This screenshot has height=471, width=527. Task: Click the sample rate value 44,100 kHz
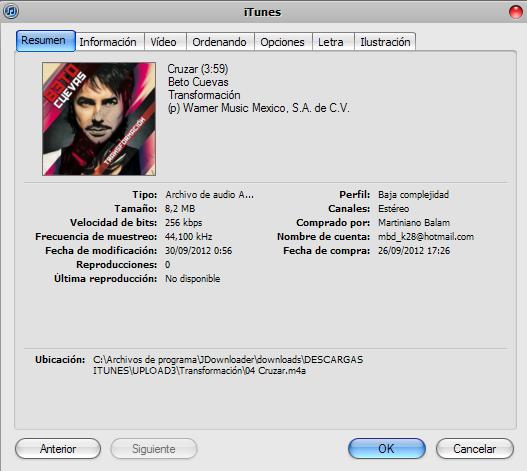coord(189,237)
